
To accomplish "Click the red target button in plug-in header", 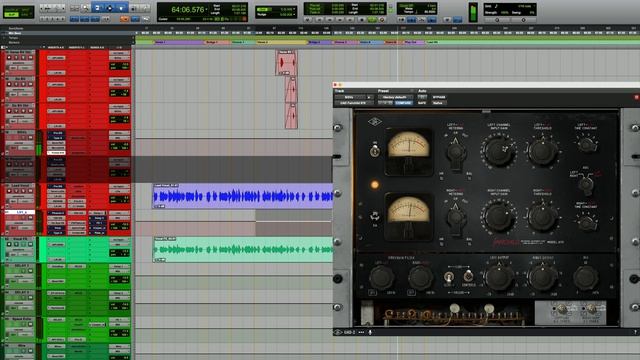I will [636, 97].
